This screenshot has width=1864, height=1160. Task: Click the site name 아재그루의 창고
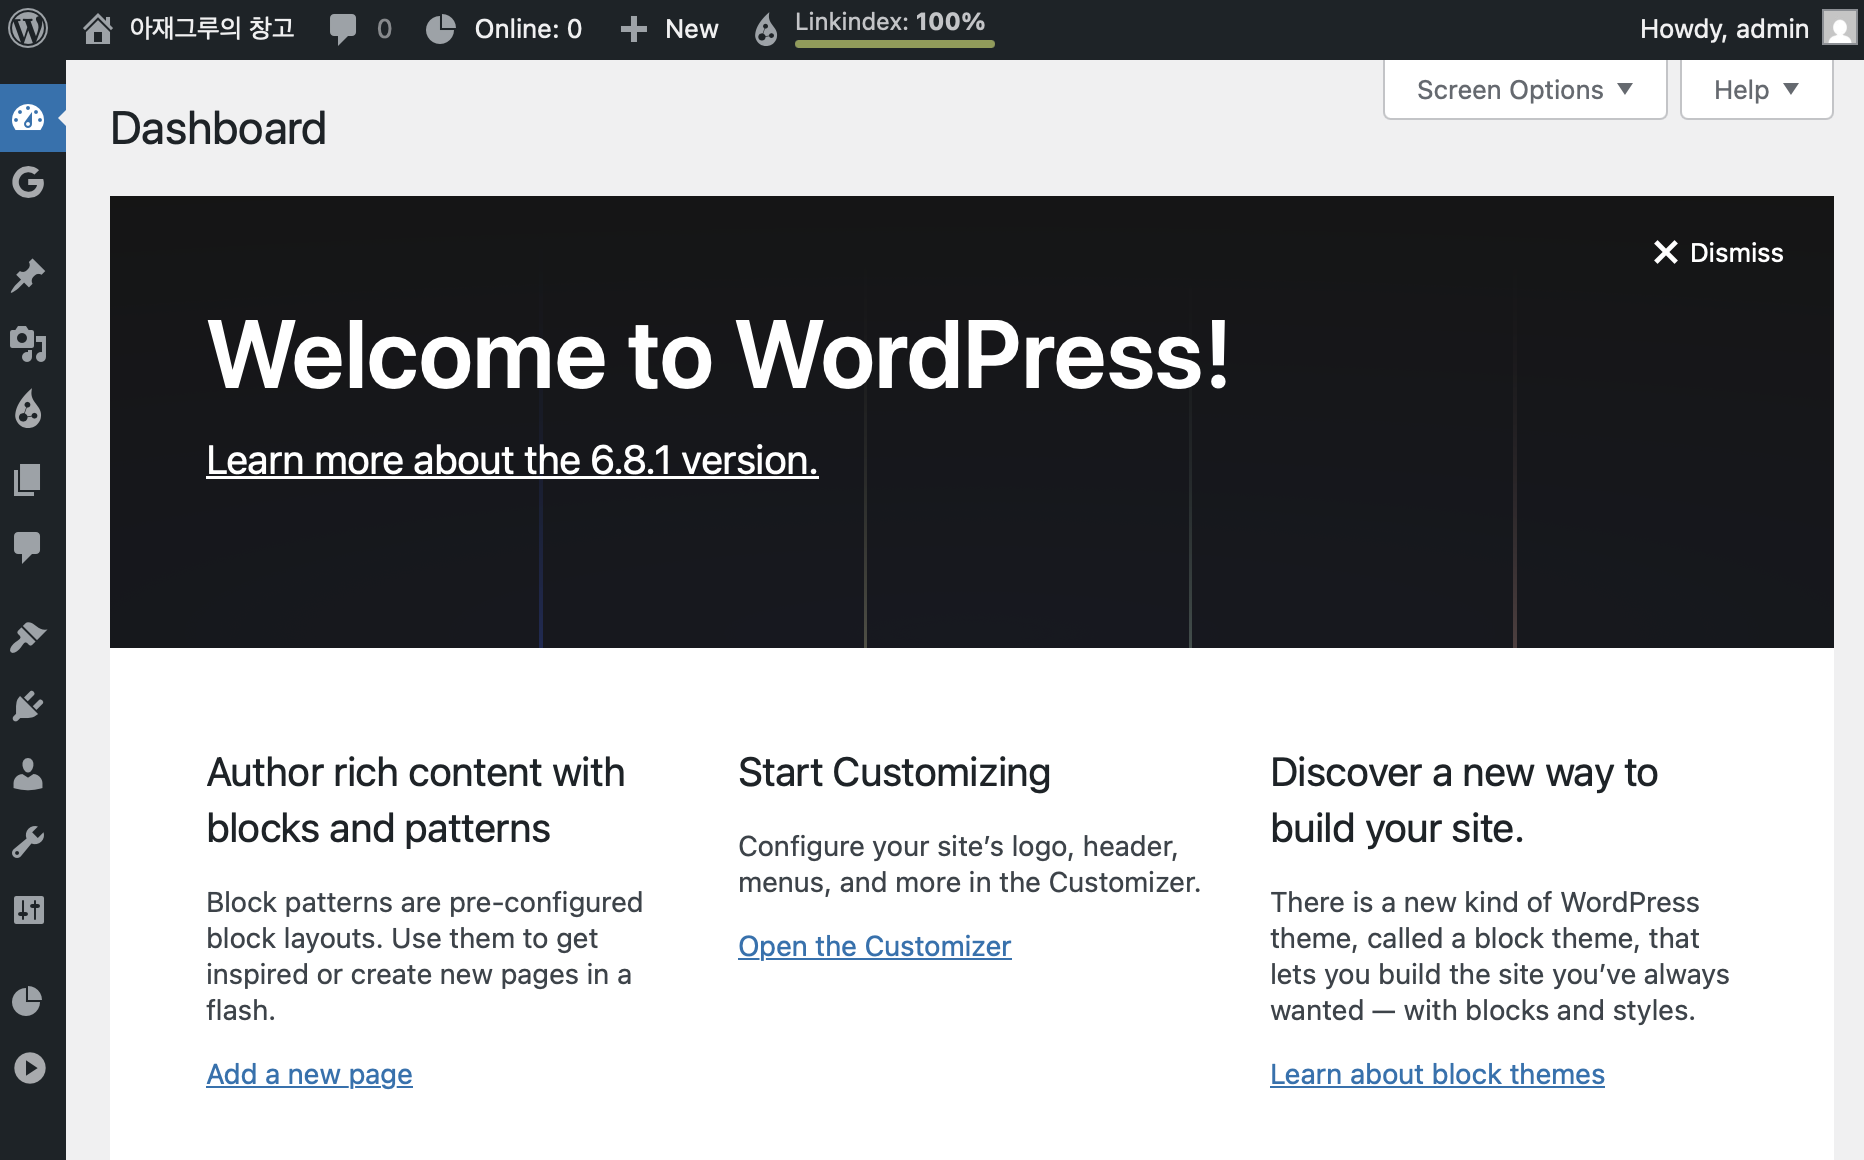coord(212,28)
